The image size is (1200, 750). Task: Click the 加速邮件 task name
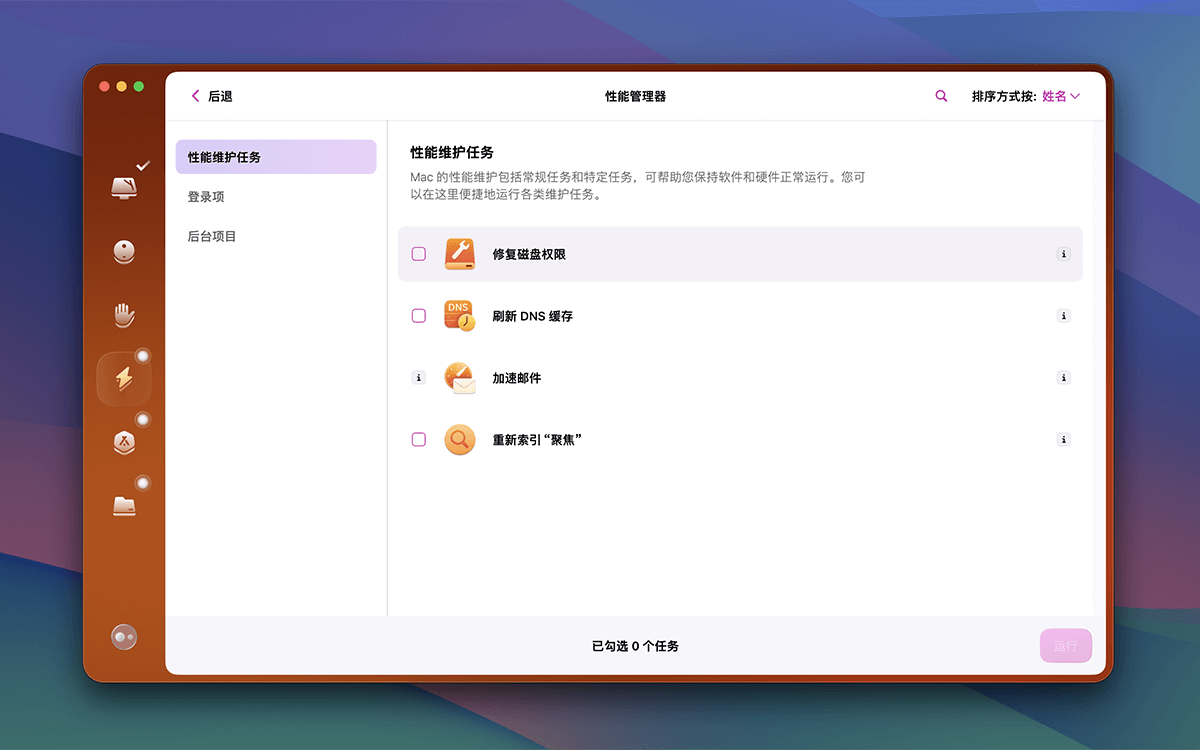(x=517, y=378)
